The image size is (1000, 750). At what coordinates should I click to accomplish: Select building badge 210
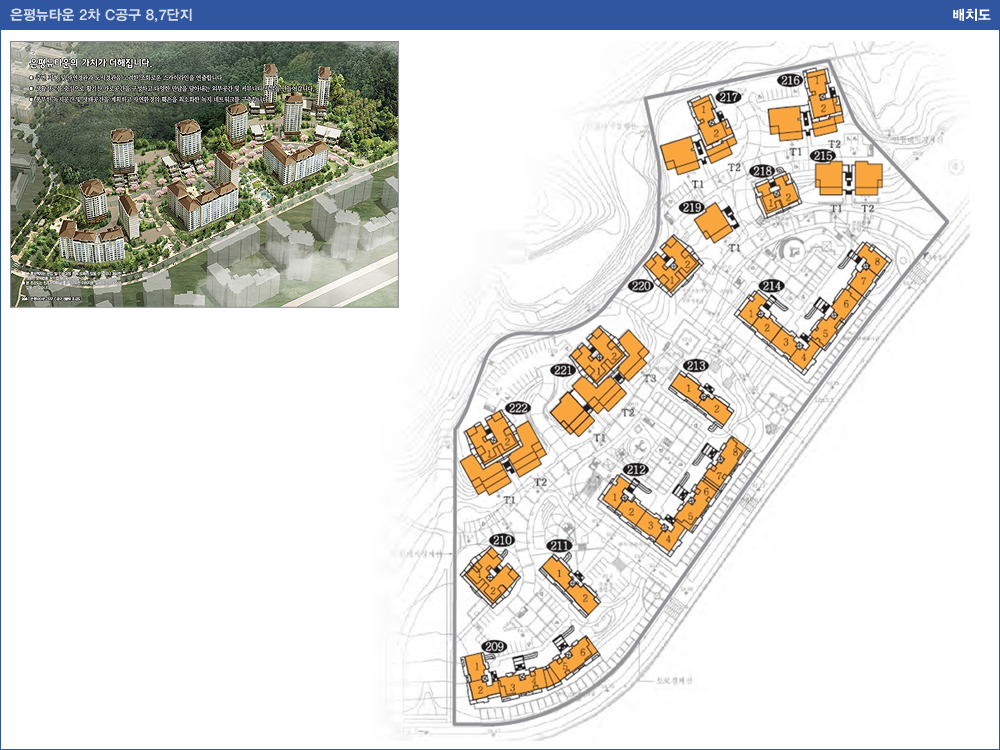pos(502,540)
